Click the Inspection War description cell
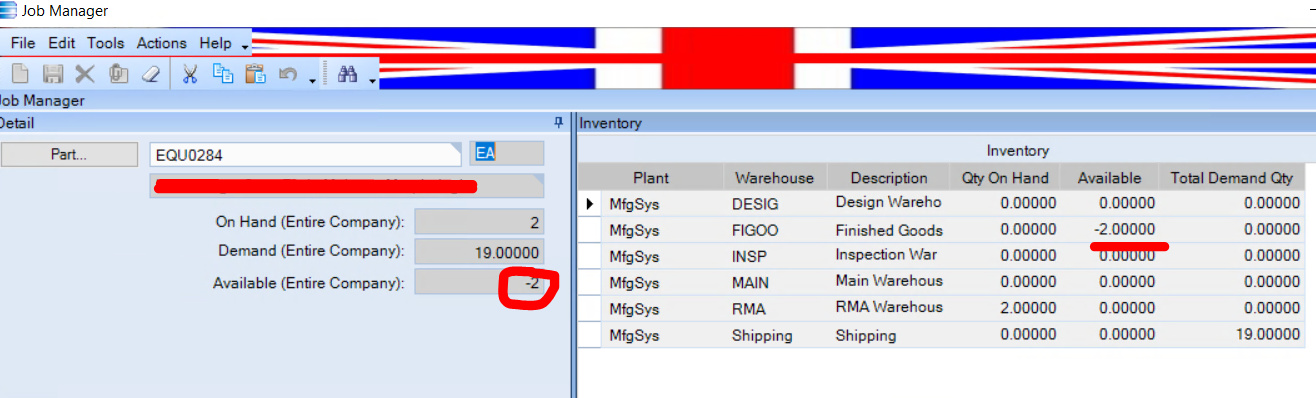The height and width of the screenshot is (398, 1316). tap(888, 255)
